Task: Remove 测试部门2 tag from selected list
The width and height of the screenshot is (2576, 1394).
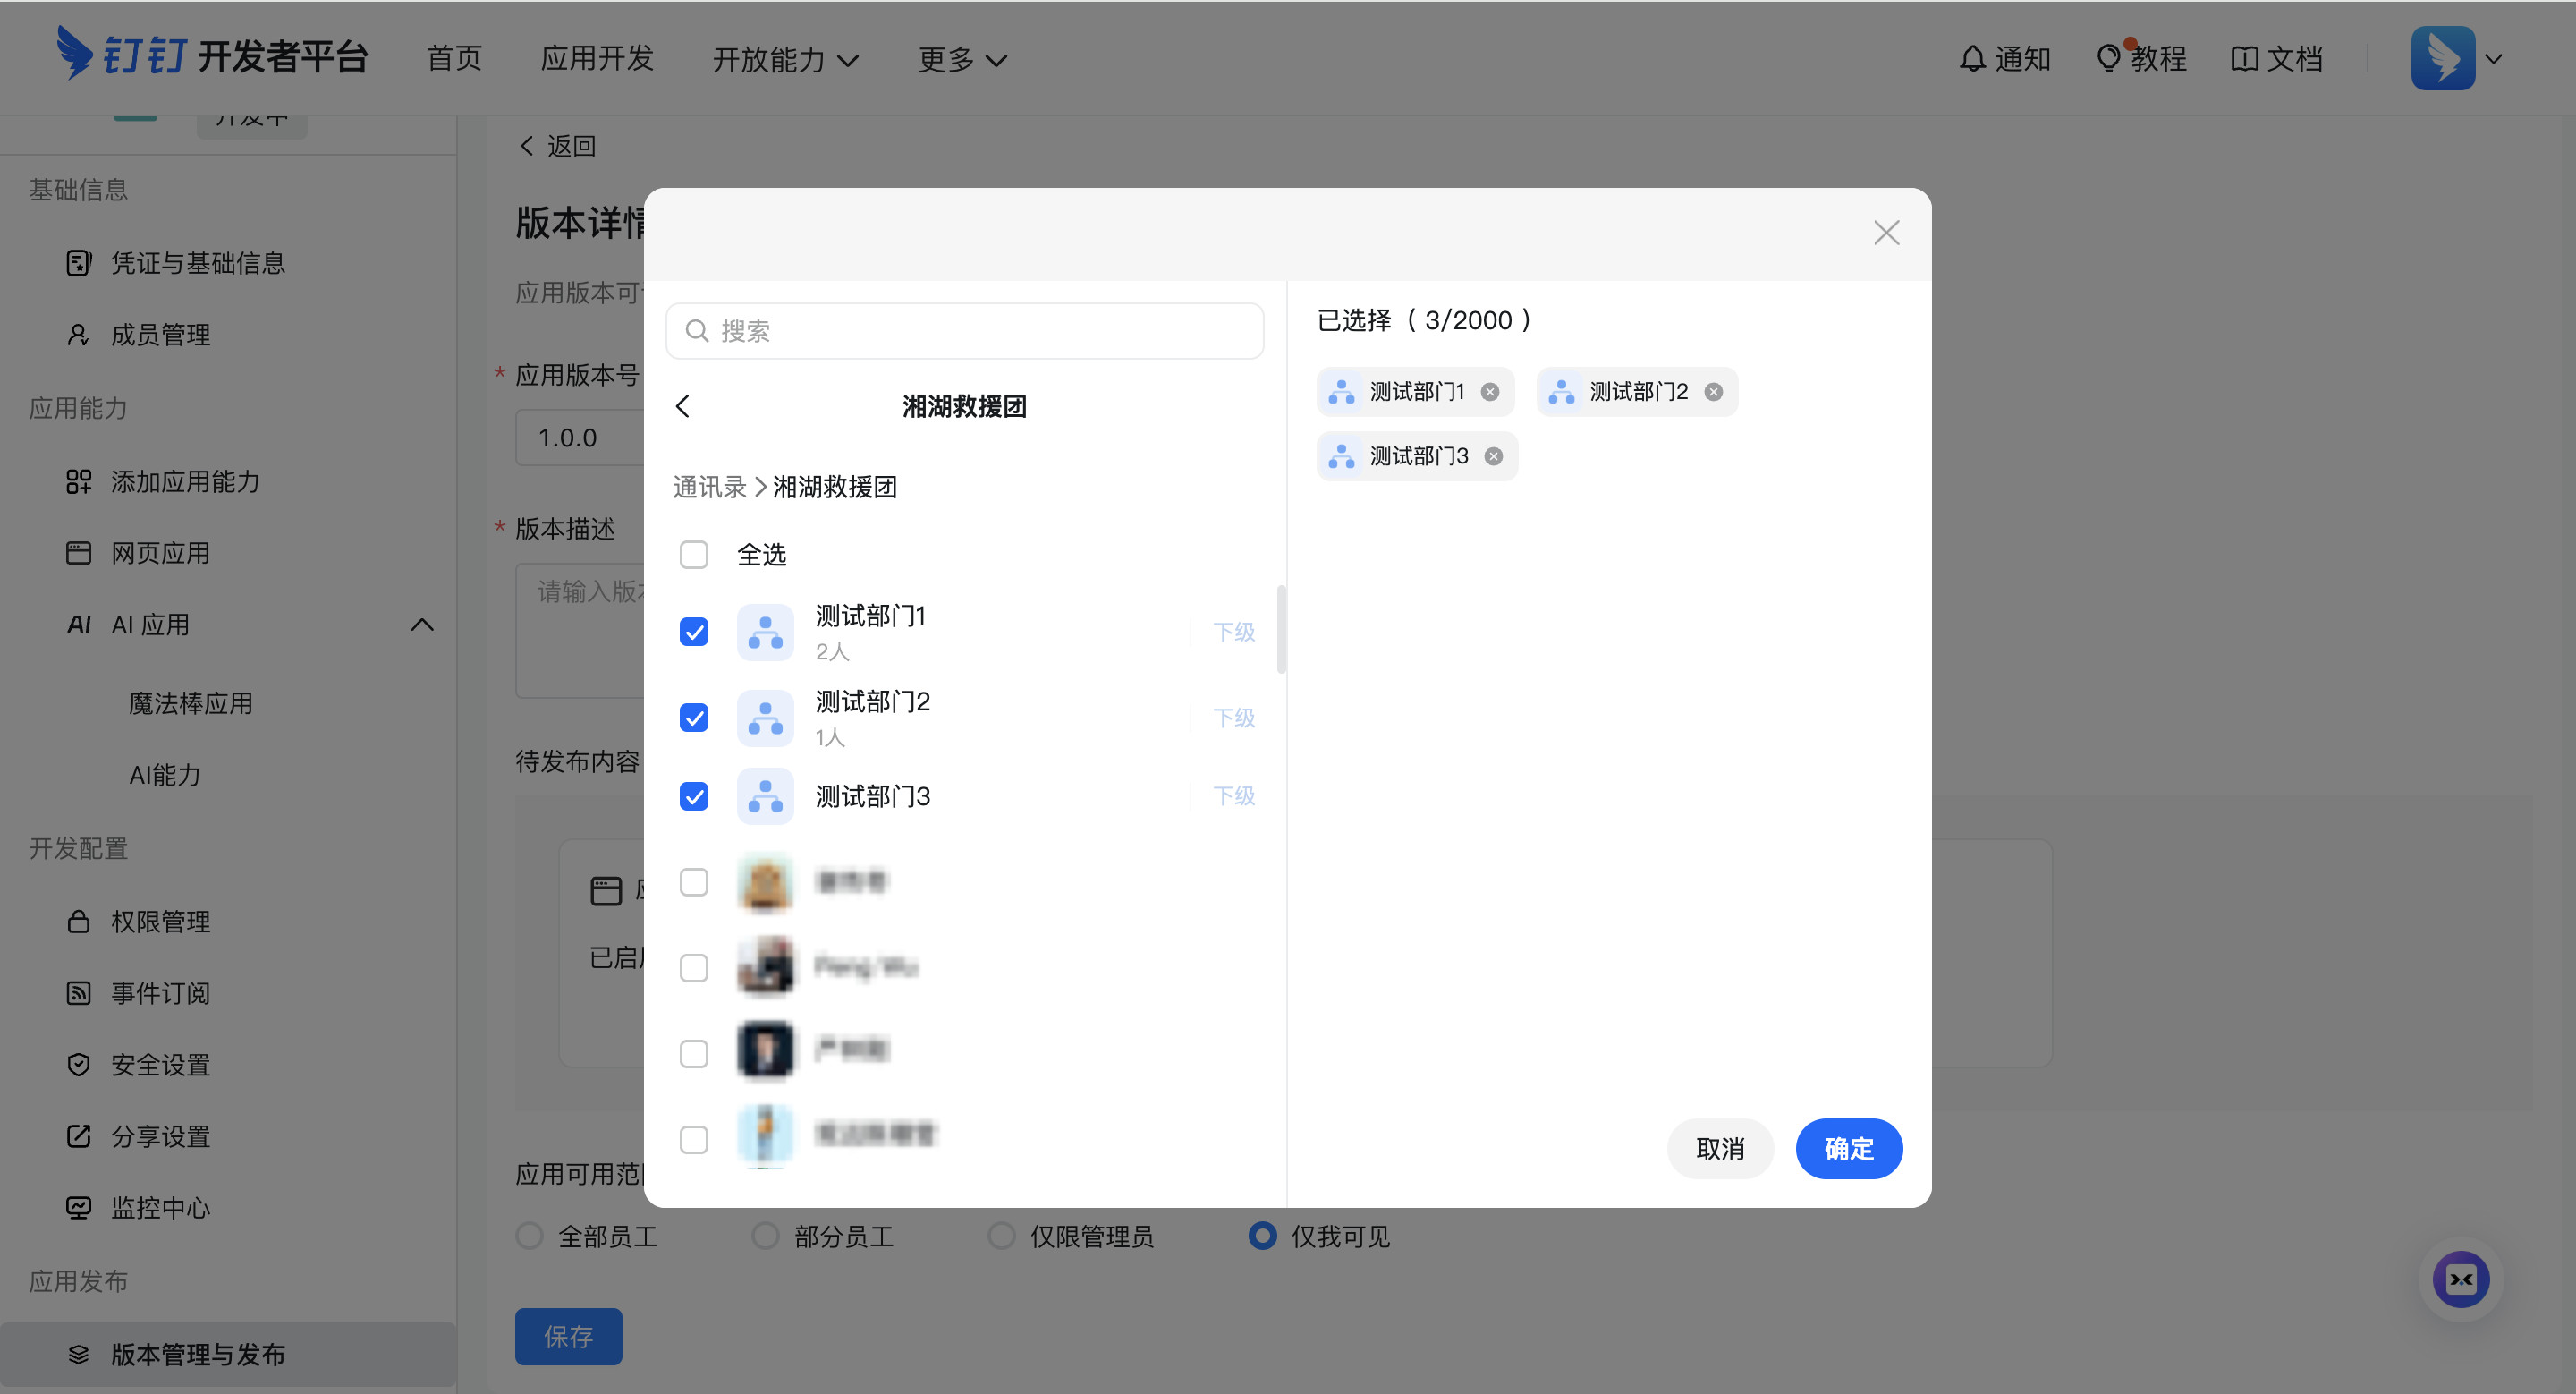Action: pos(1713,392)
